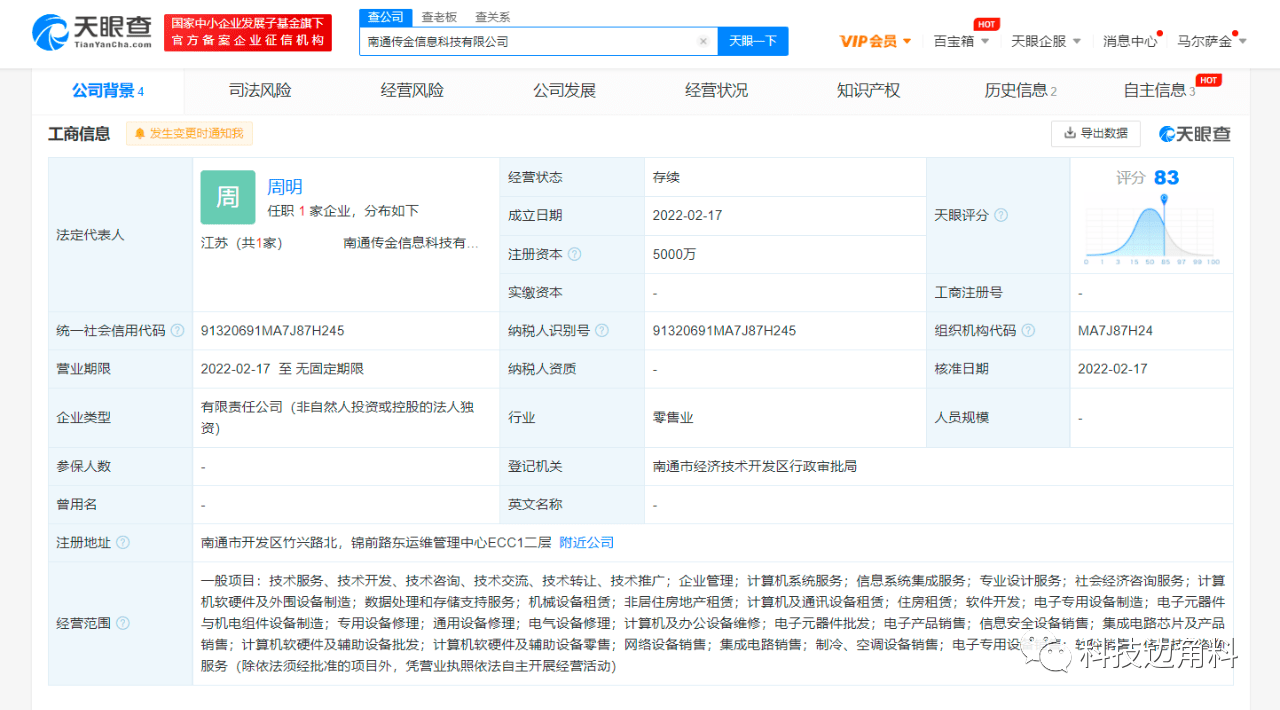The width and height of the screenshot is (1280, 710).
Task: Click the company name search input field
Action: [528, 41]
